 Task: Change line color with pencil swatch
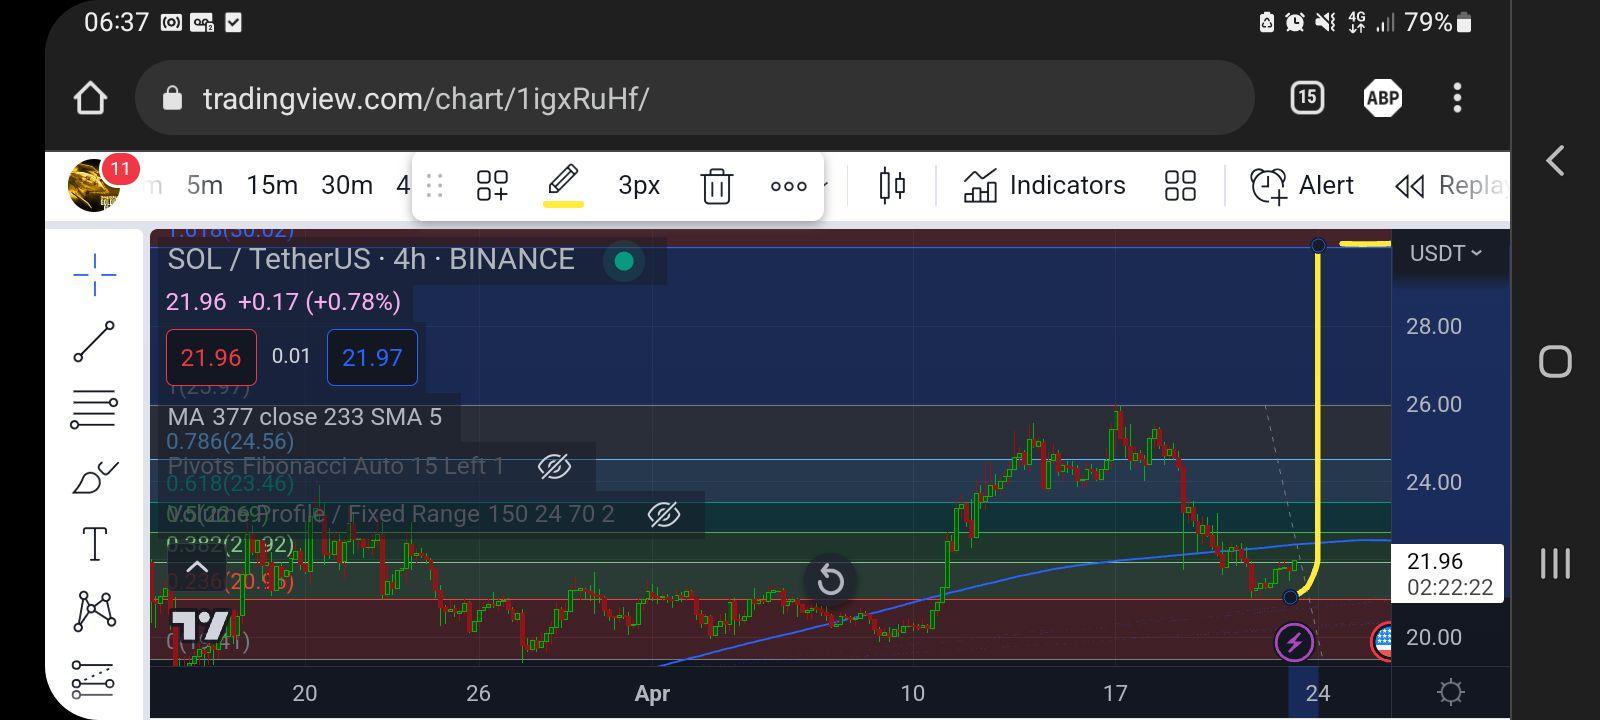[x=564, y=186]
